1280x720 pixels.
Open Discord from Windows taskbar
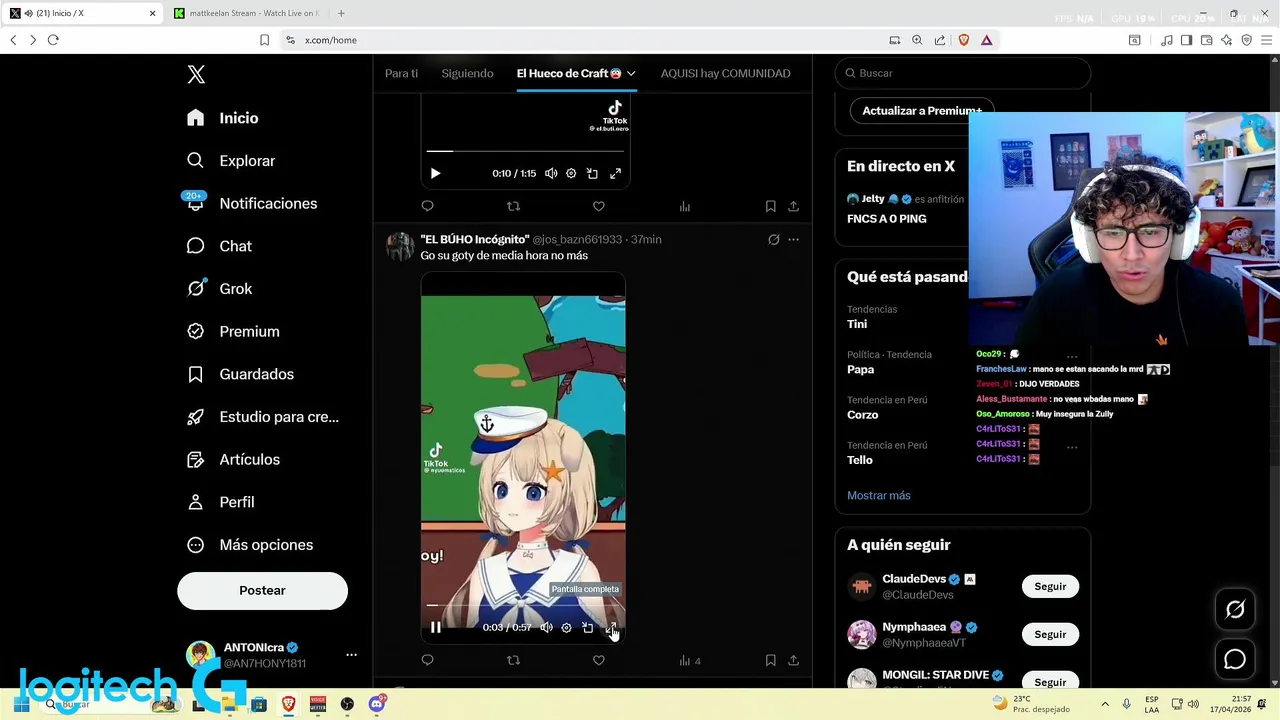377,704
